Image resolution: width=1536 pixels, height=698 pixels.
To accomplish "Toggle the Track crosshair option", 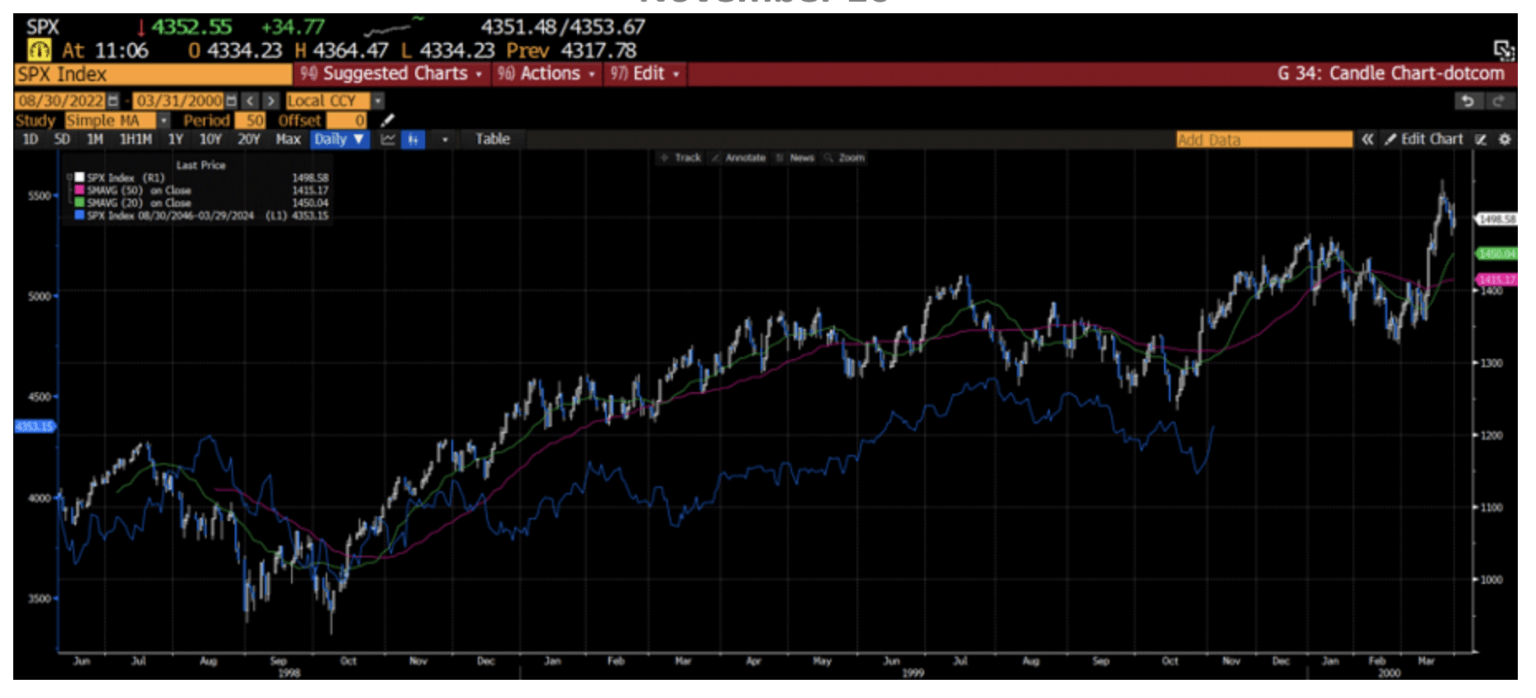I will point(681,158).
